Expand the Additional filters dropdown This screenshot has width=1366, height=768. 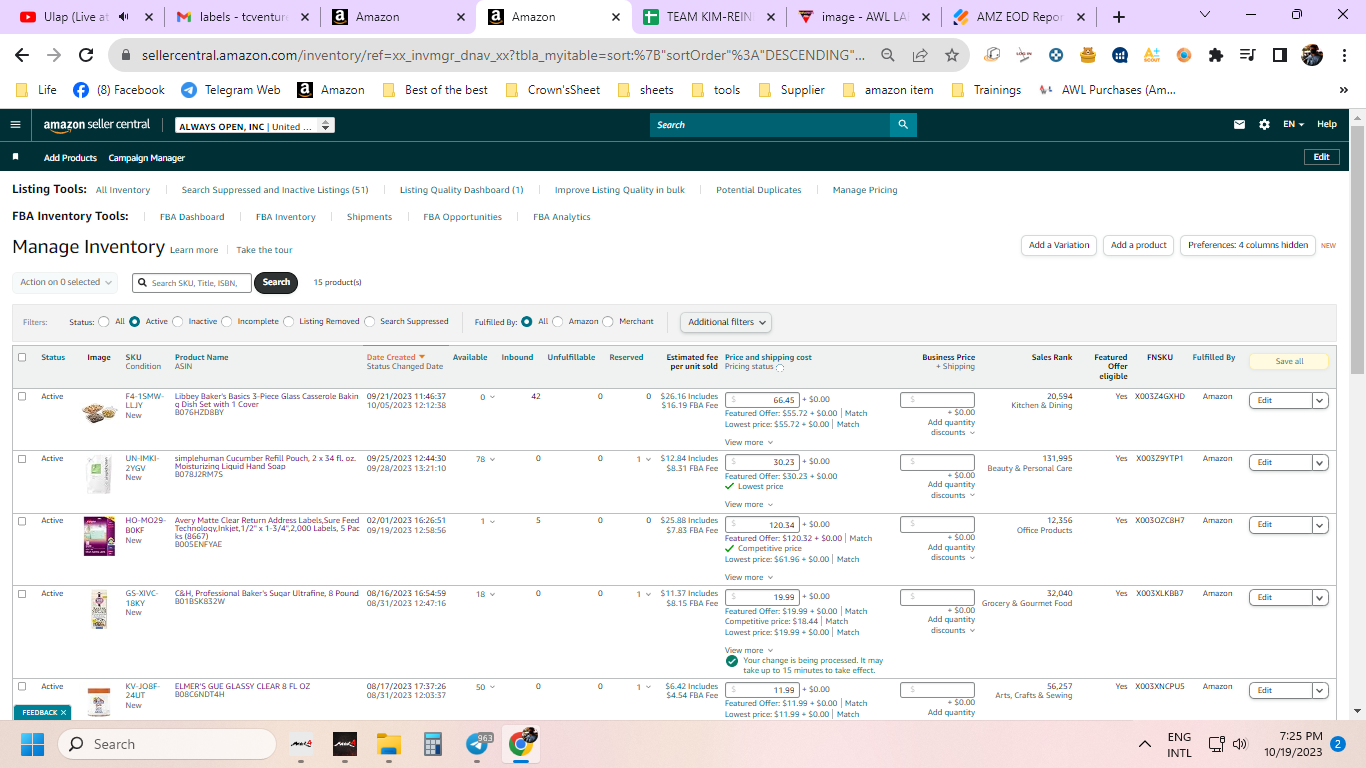pos(726,322)
